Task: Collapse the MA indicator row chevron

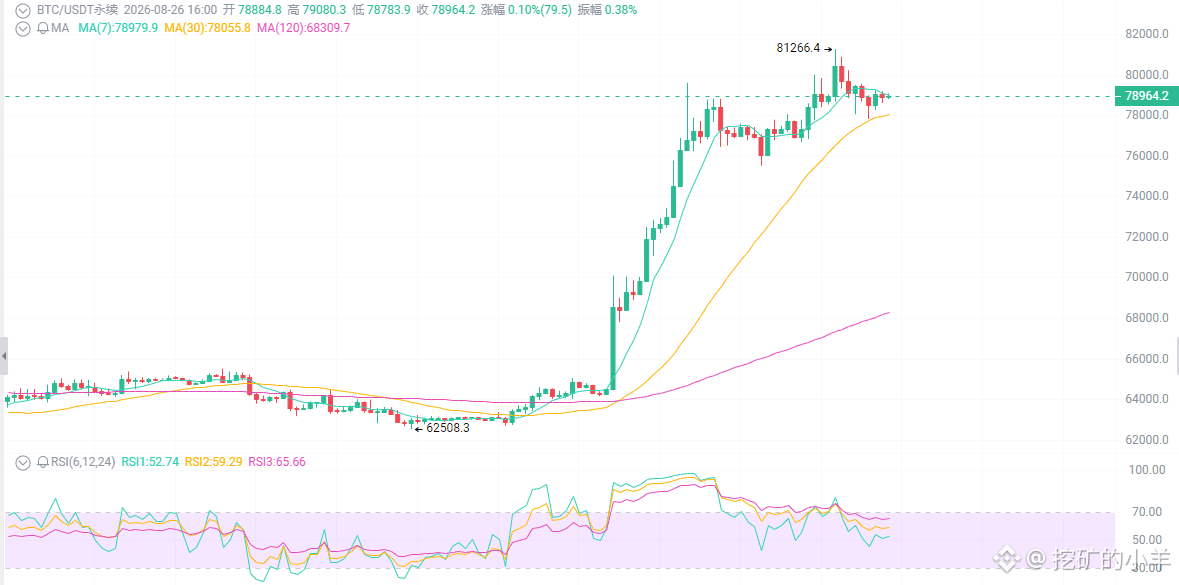Action: (x=24, y=28)
